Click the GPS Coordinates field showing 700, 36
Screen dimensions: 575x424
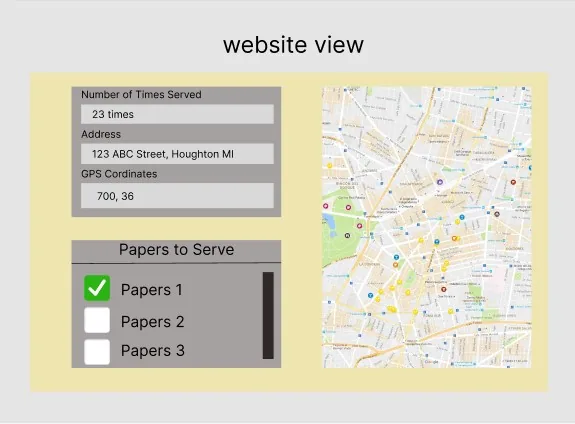(177, 195)
